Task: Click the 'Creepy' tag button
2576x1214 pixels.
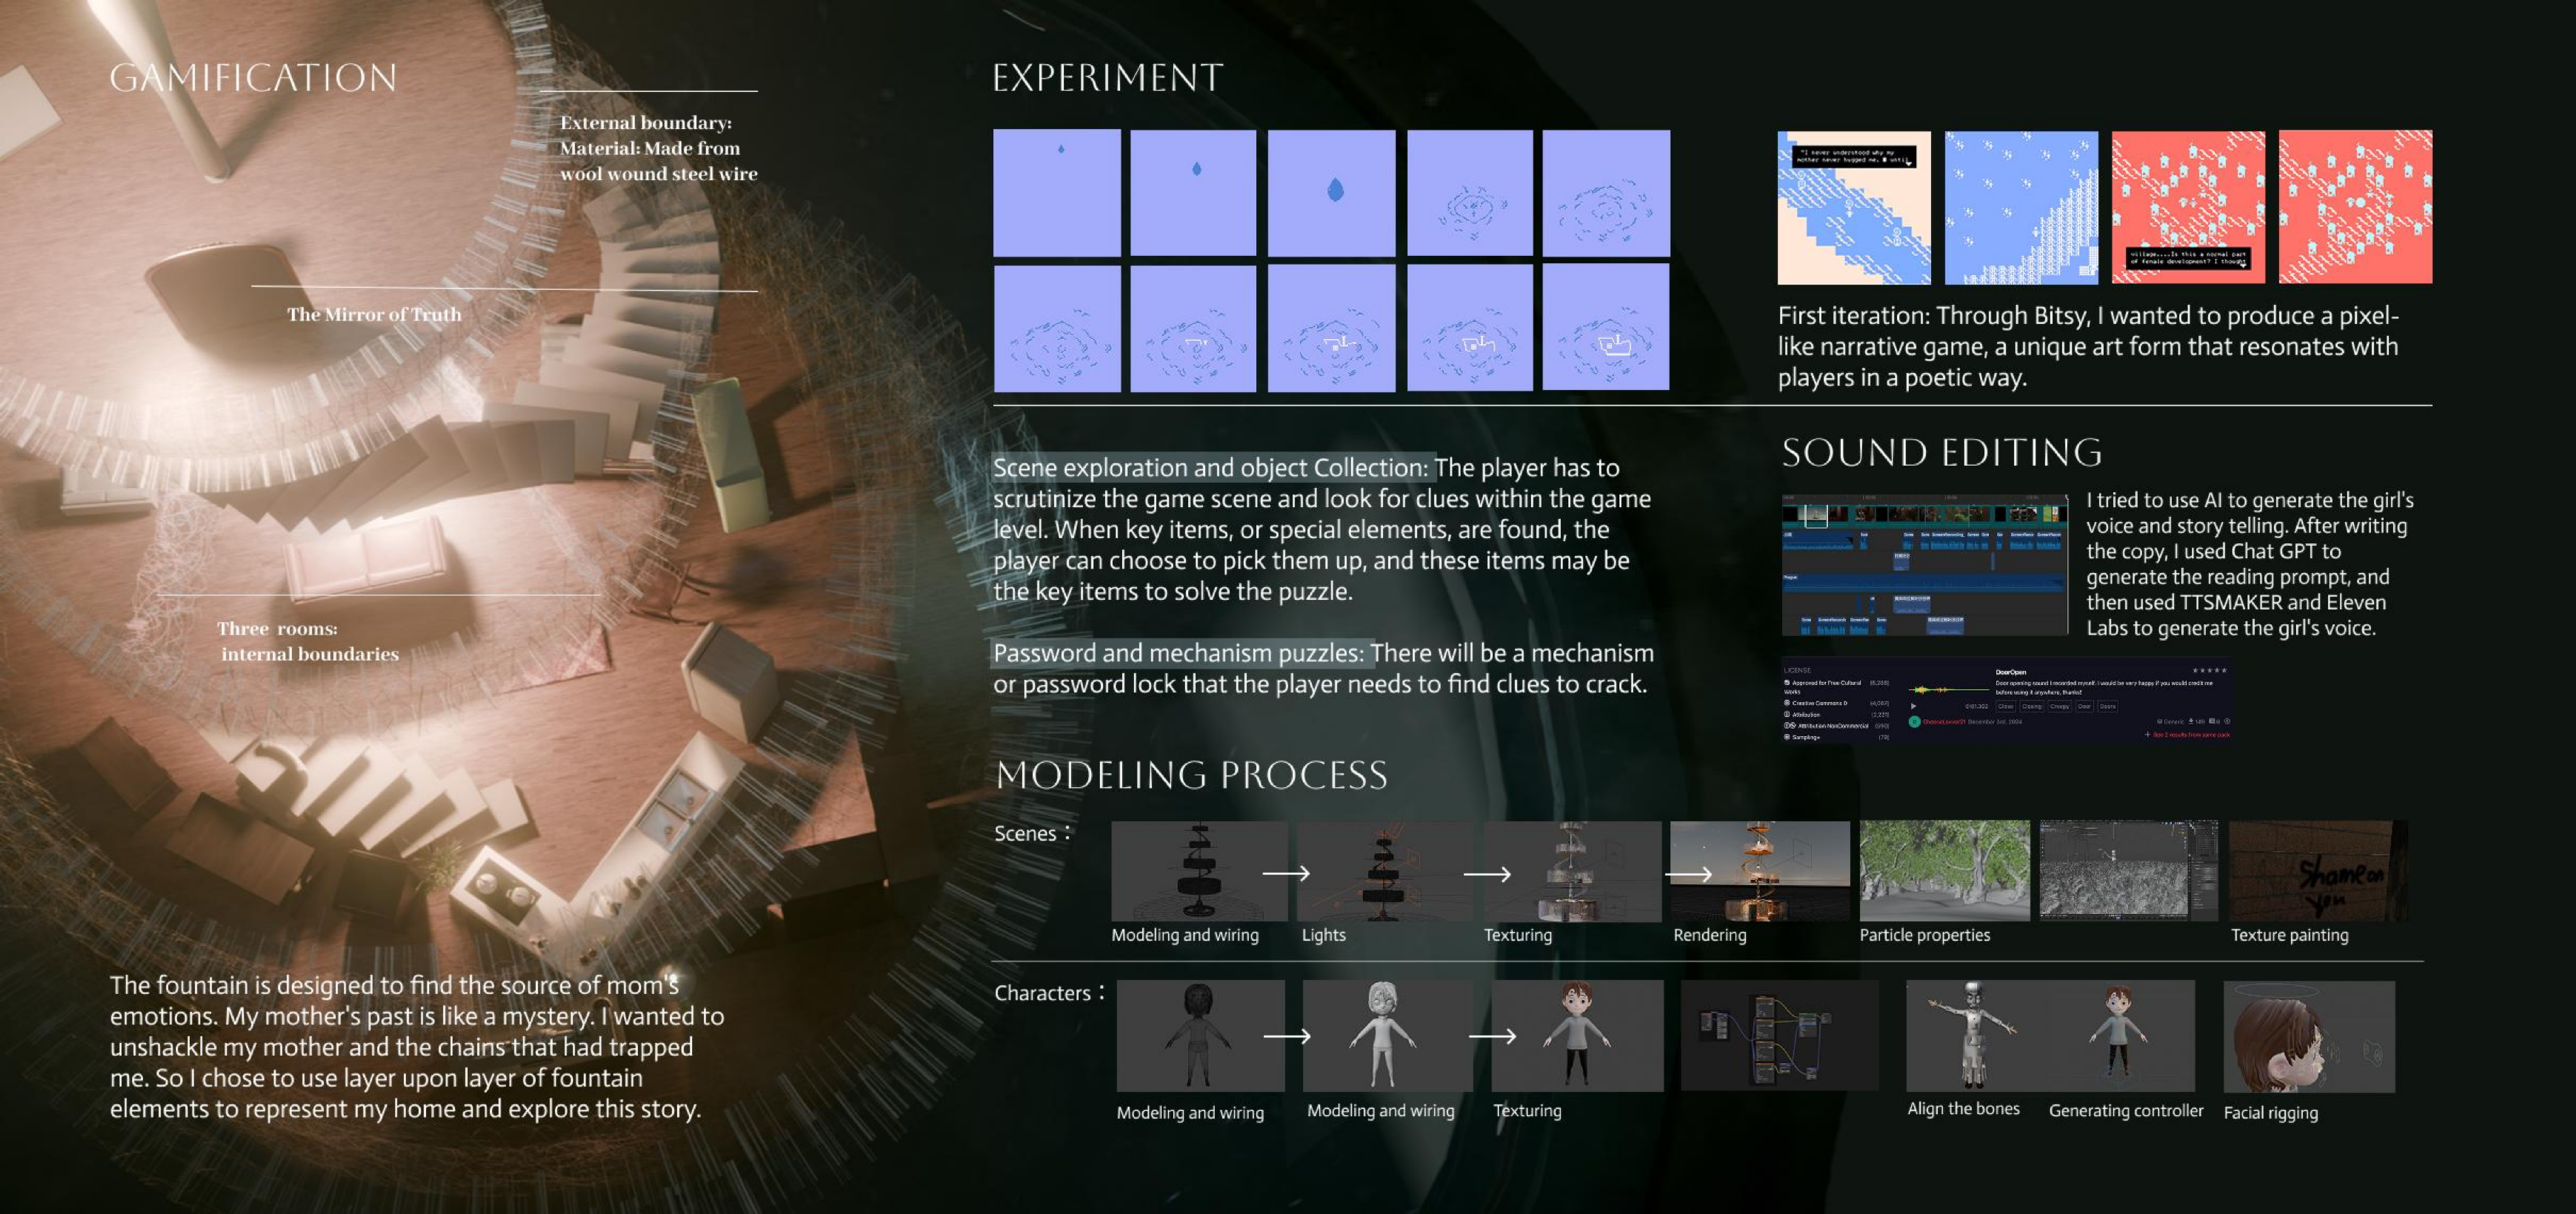Action: pos(2060,707)
